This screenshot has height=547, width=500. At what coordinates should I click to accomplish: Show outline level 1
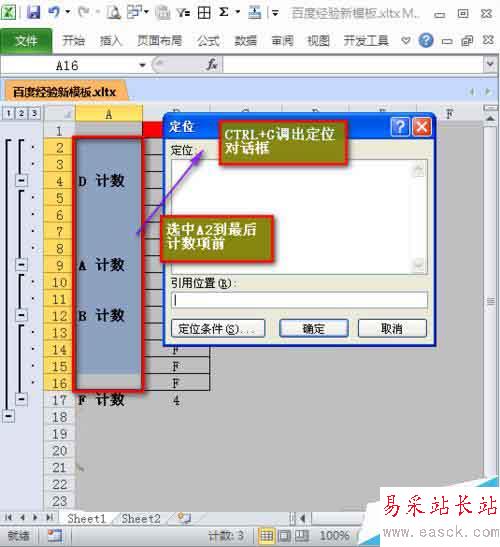[8, 113]
